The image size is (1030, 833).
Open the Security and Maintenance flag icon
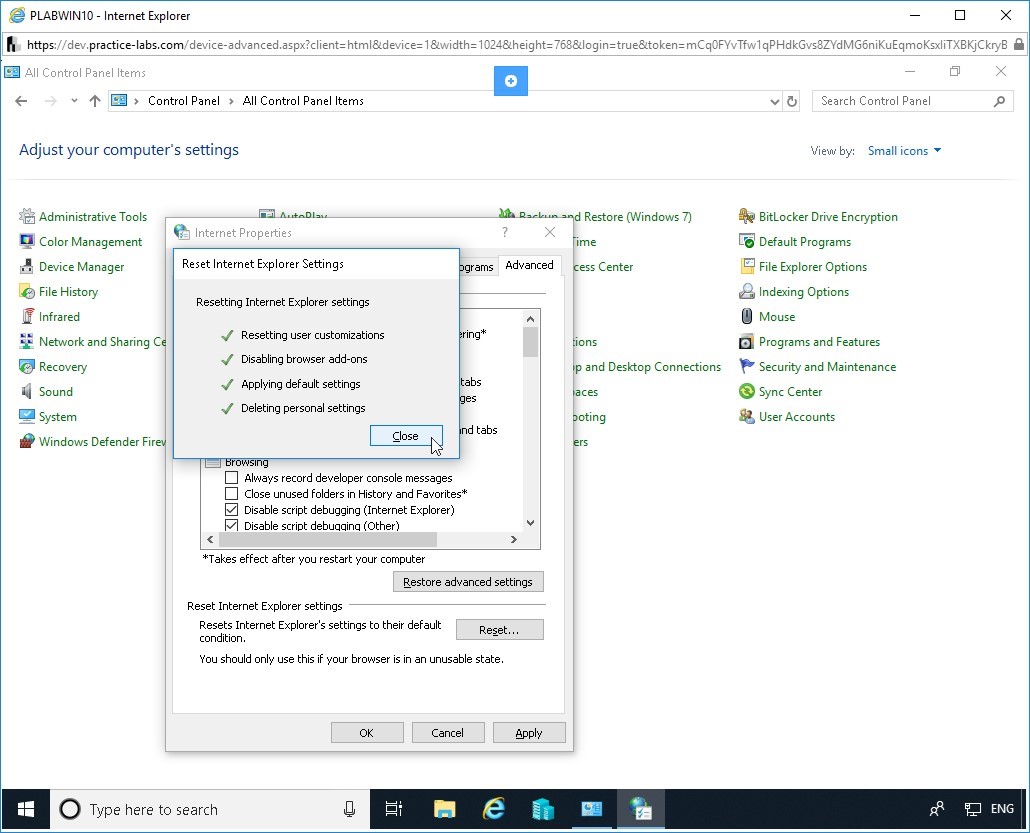[x=747, y=366]
